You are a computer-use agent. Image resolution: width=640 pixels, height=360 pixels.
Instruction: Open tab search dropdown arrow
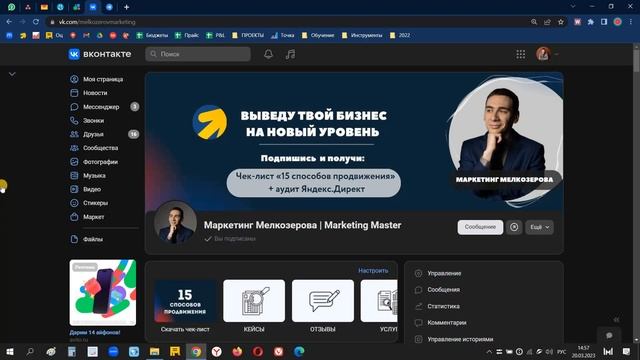tap(573, 7)
